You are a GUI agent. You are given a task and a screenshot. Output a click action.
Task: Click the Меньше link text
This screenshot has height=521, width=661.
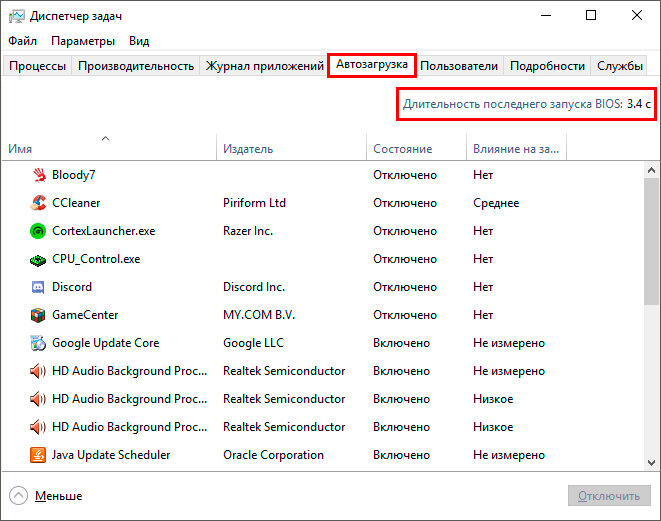(58, 496)
